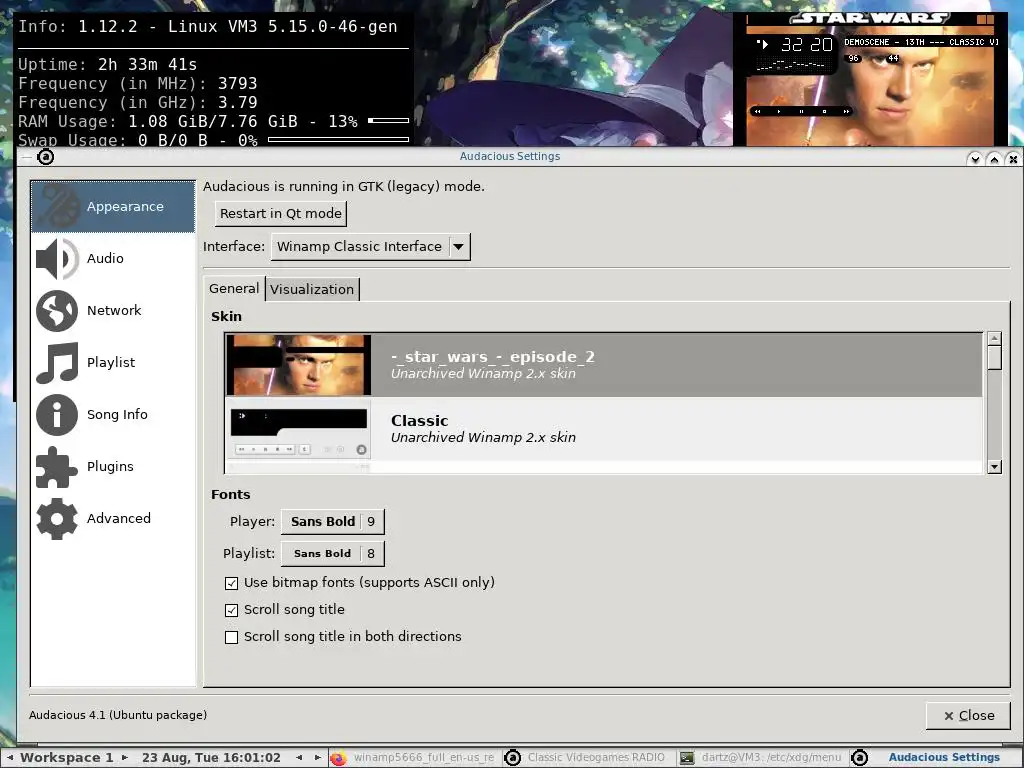
Task: Click the Audacious logo in settings title bar
Action: click(45, 157)
